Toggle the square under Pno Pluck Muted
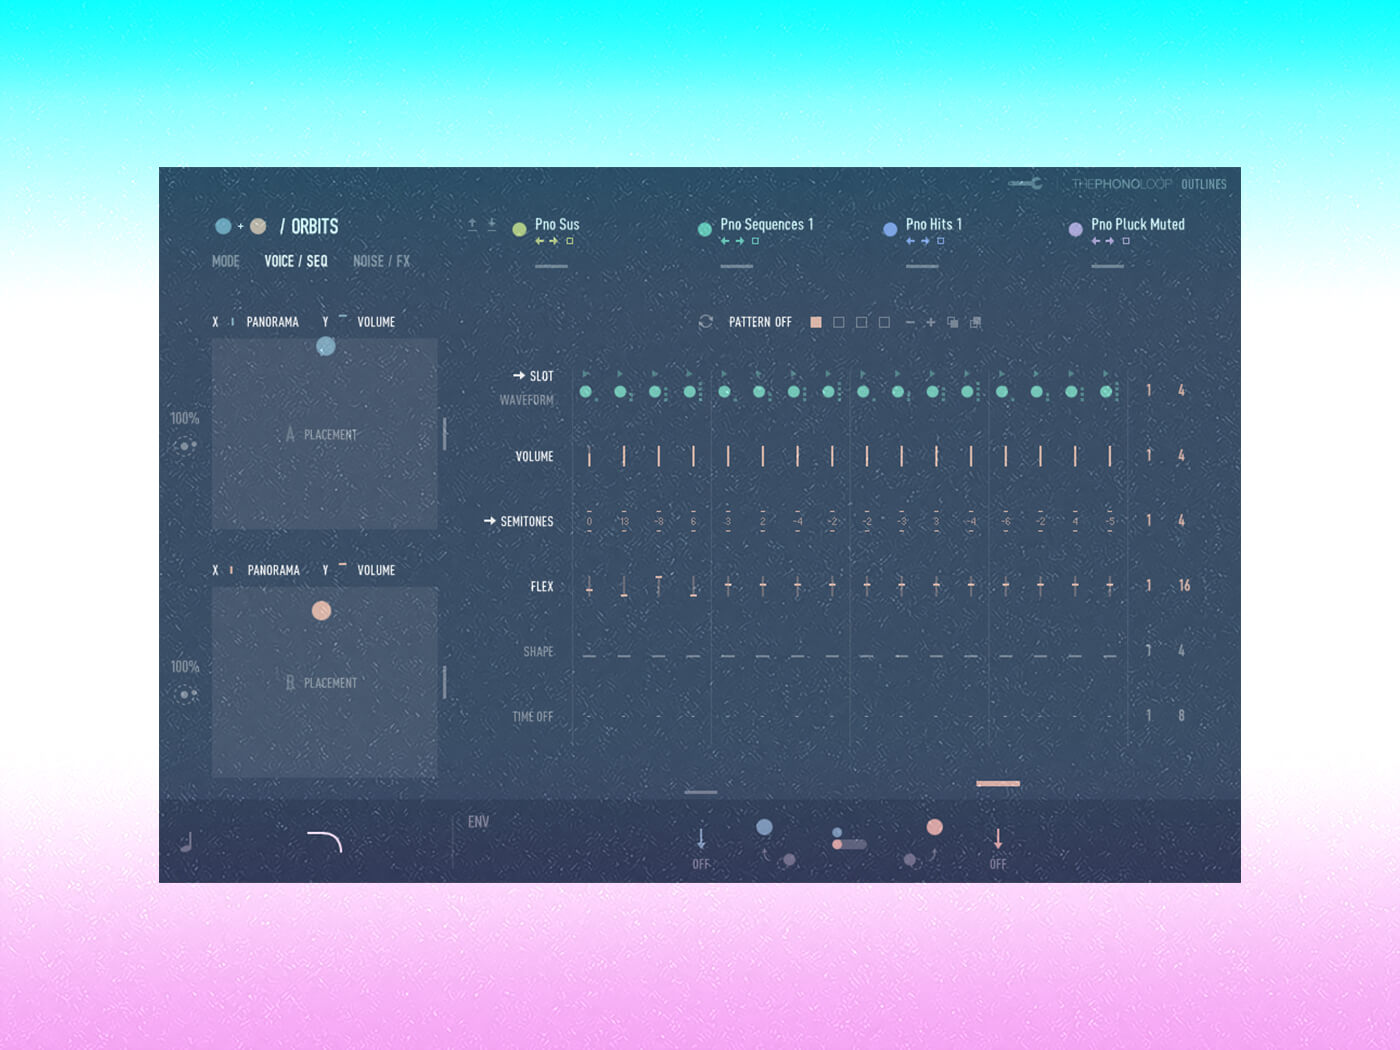Screen dimensions: 1400x1050 [x=1126, y=241]
